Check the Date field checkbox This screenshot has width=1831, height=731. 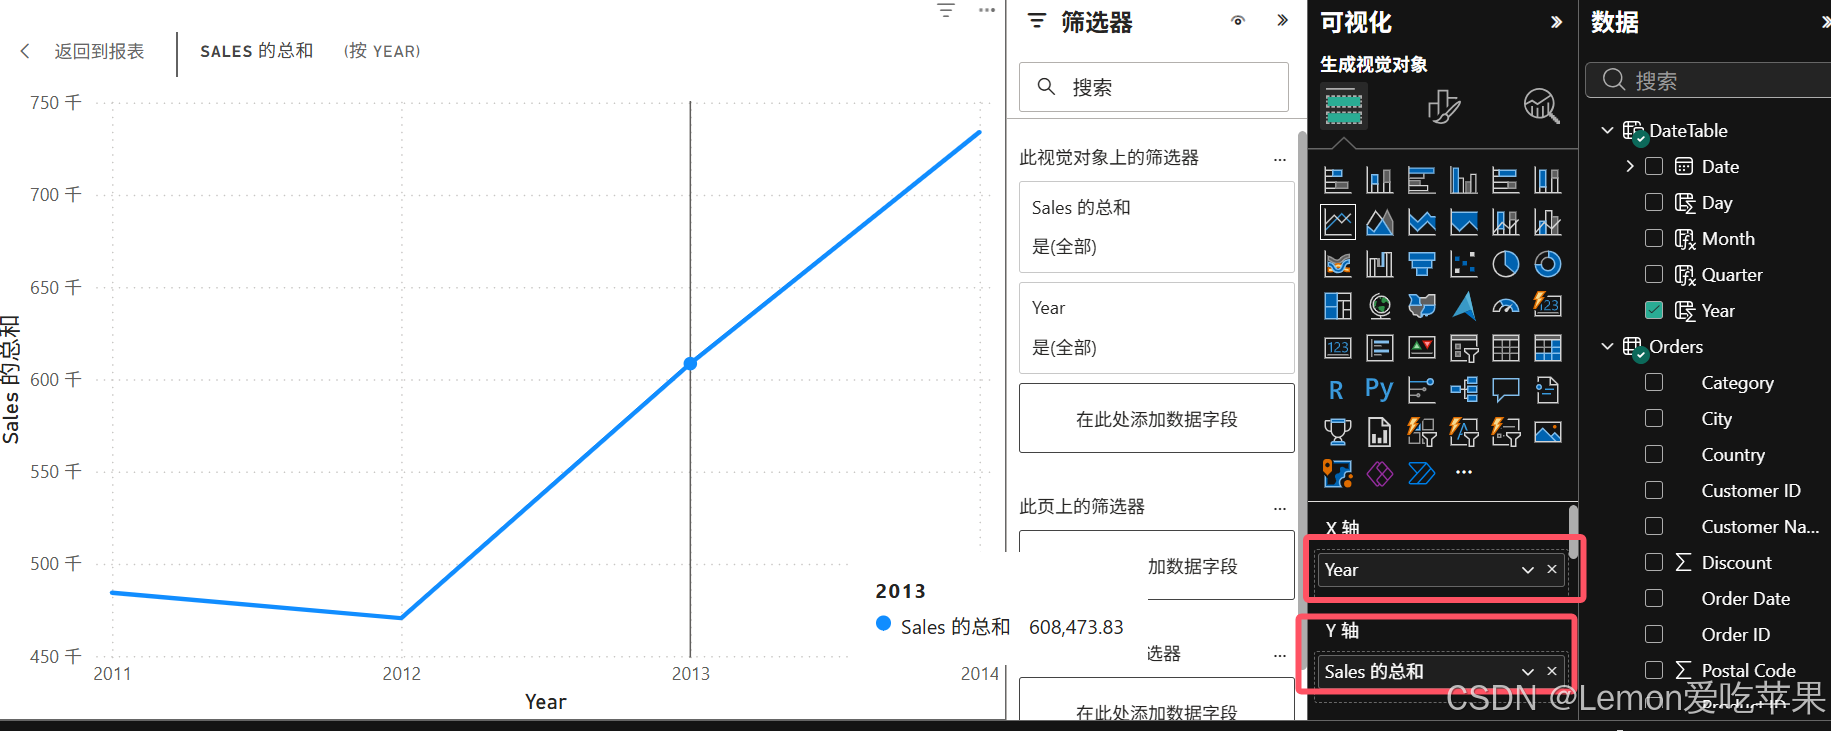(1654, 166)
